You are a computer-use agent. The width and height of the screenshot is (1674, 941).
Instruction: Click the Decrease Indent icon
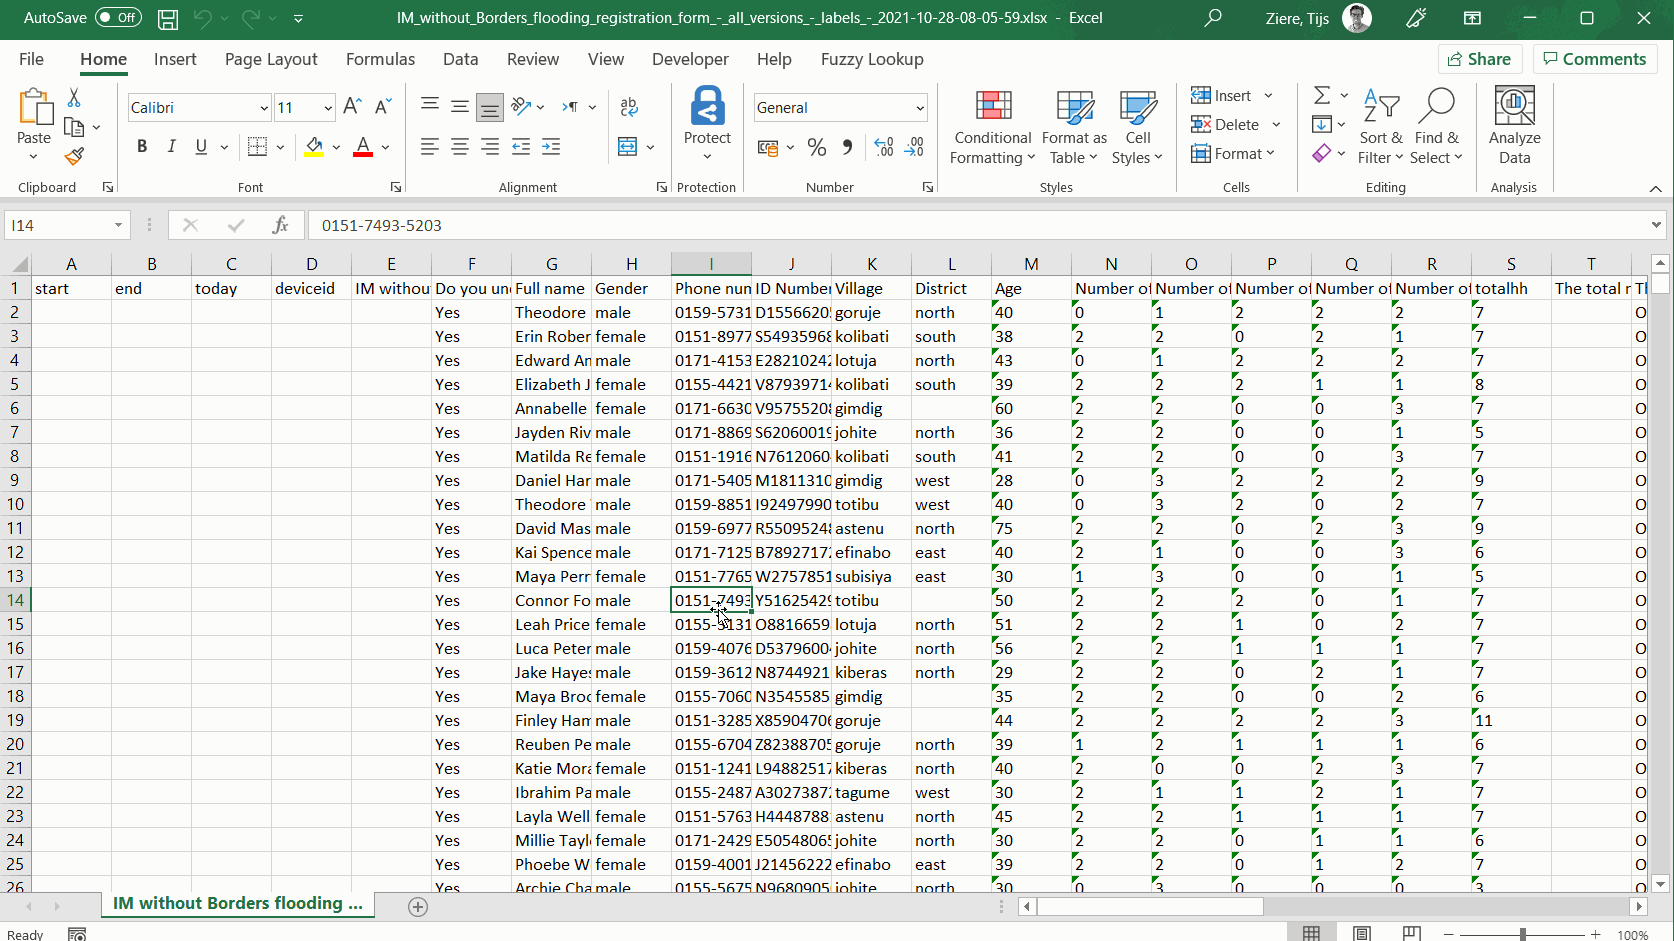tap(521, 147)
